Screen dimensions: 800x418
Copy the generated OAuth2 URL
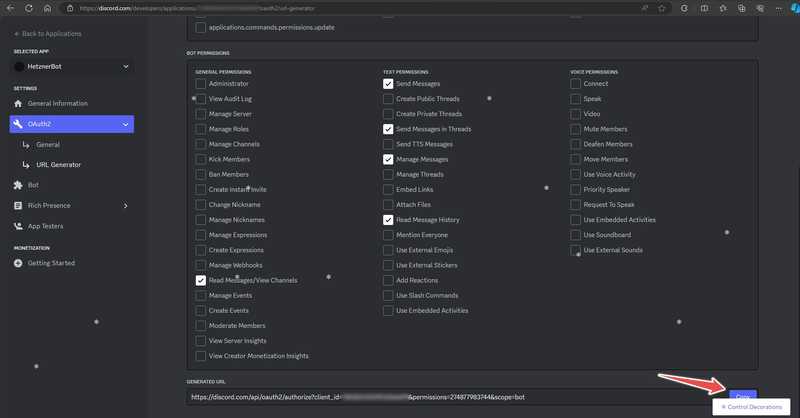point(741,397)
